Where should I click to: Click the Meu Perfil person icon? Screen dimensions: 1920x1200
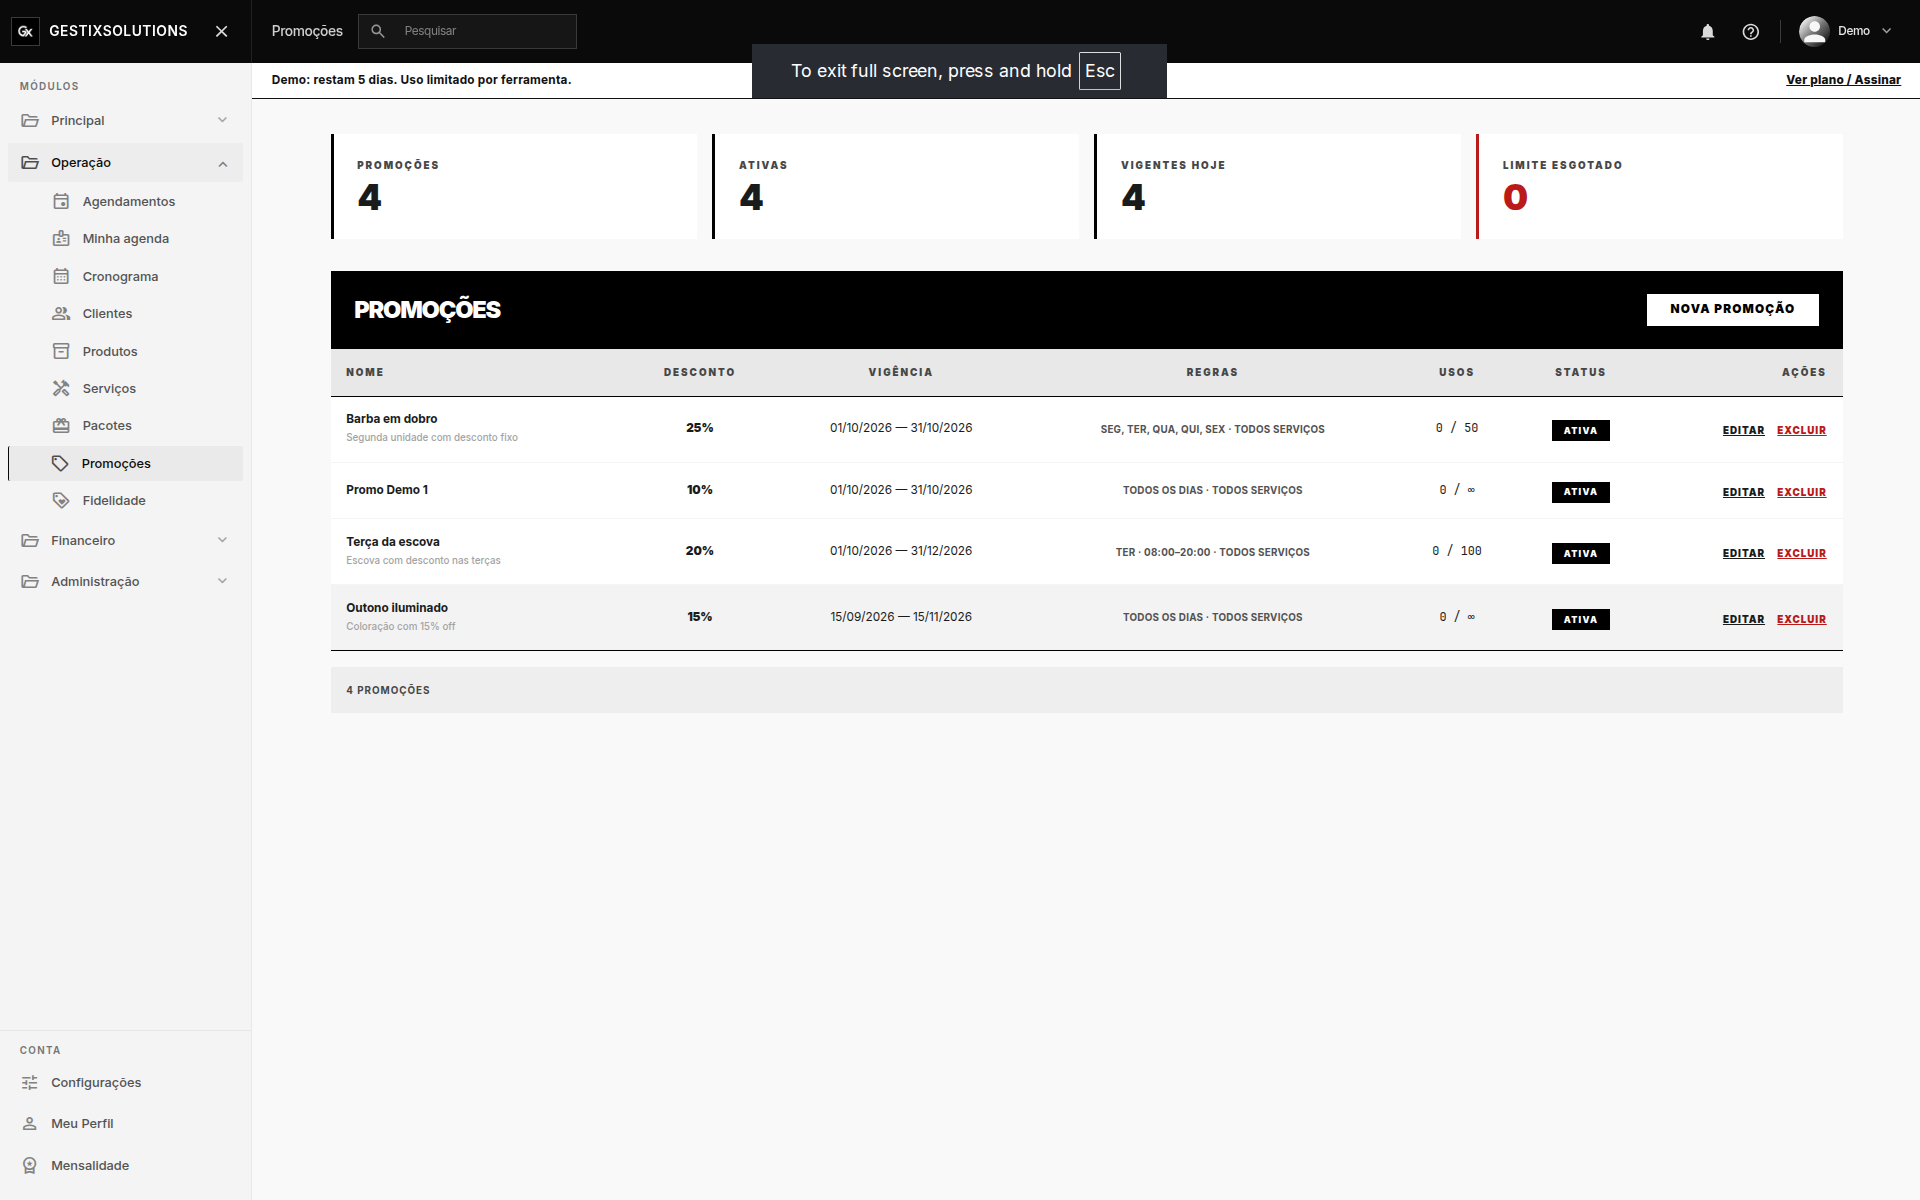[30, 1123]
